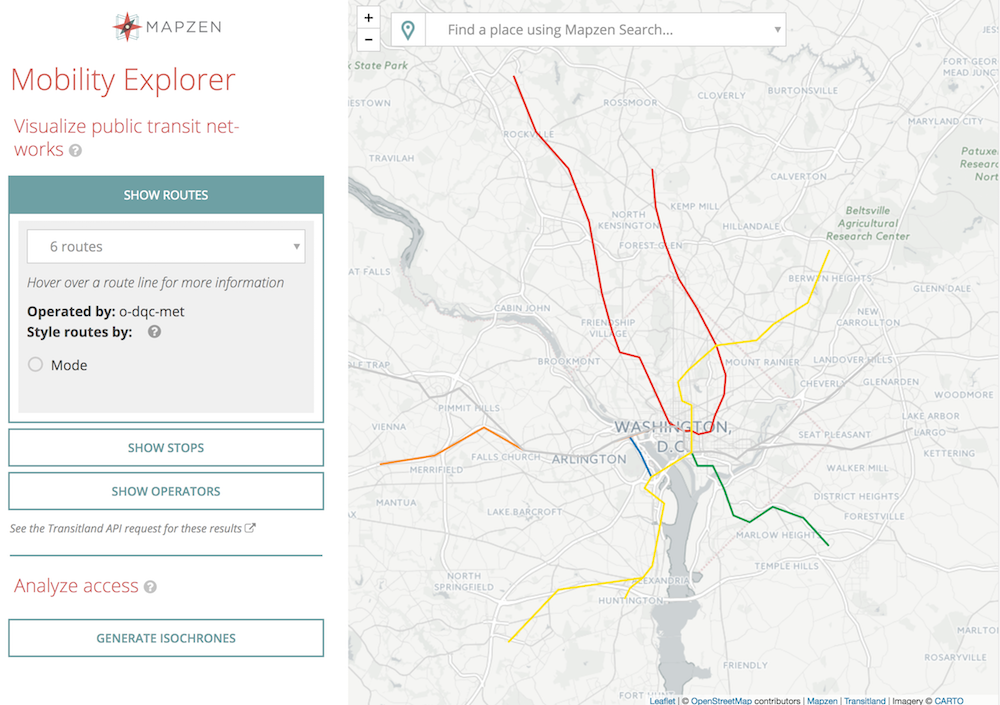Click the BURTONSVILLE map label
Screen dimensions: 1000x705
coord(802,91)
